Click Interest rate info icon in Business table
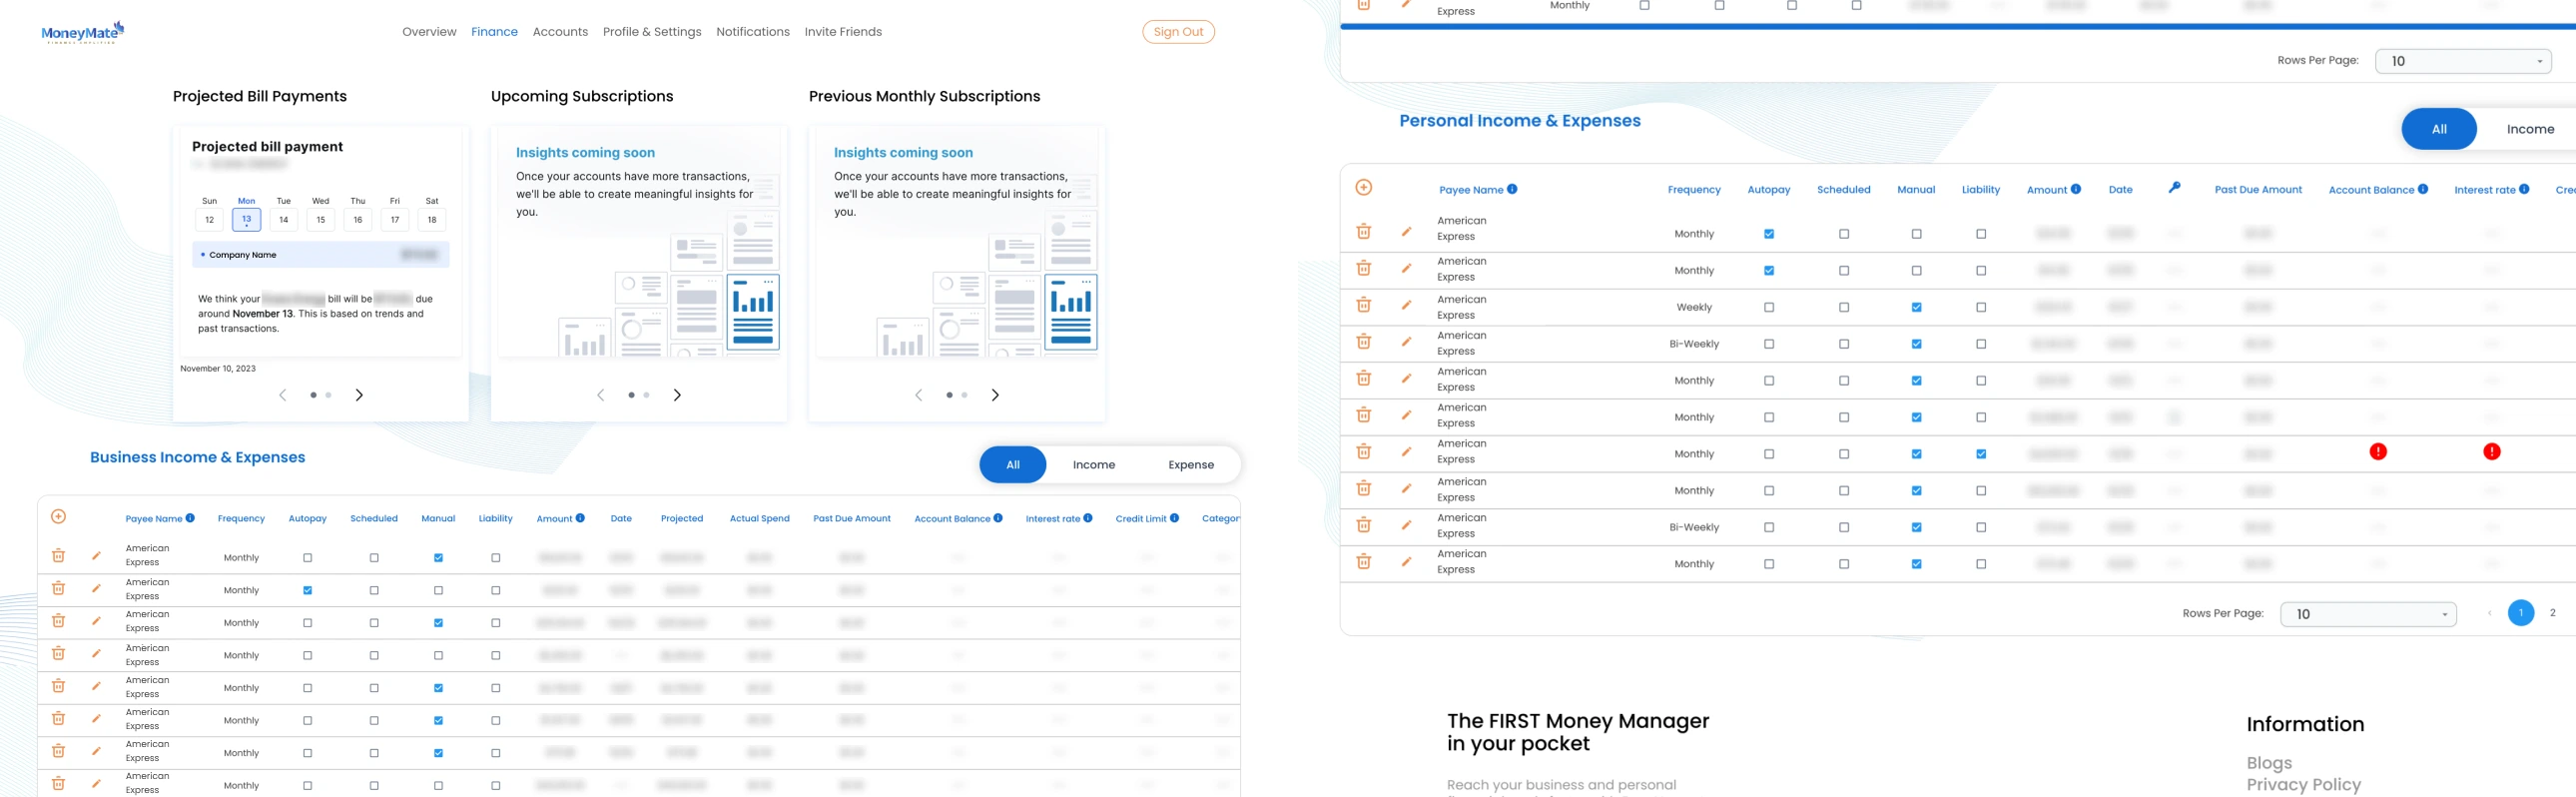The image size is (2576, 797). 1088,518
